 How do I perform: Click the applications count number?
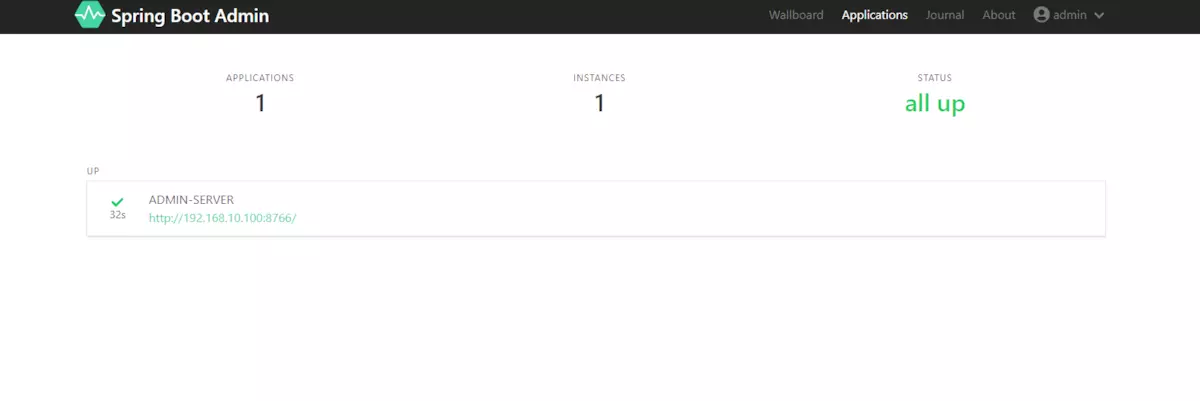[x=260, y=103]
